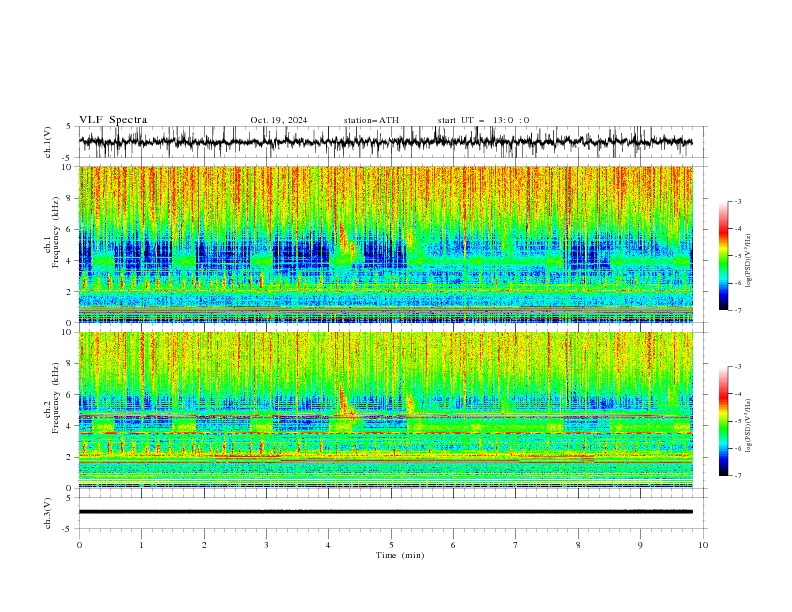Click the "0" tick on the time axis
This screenshot has width=792, height=612.
(79, 545)
